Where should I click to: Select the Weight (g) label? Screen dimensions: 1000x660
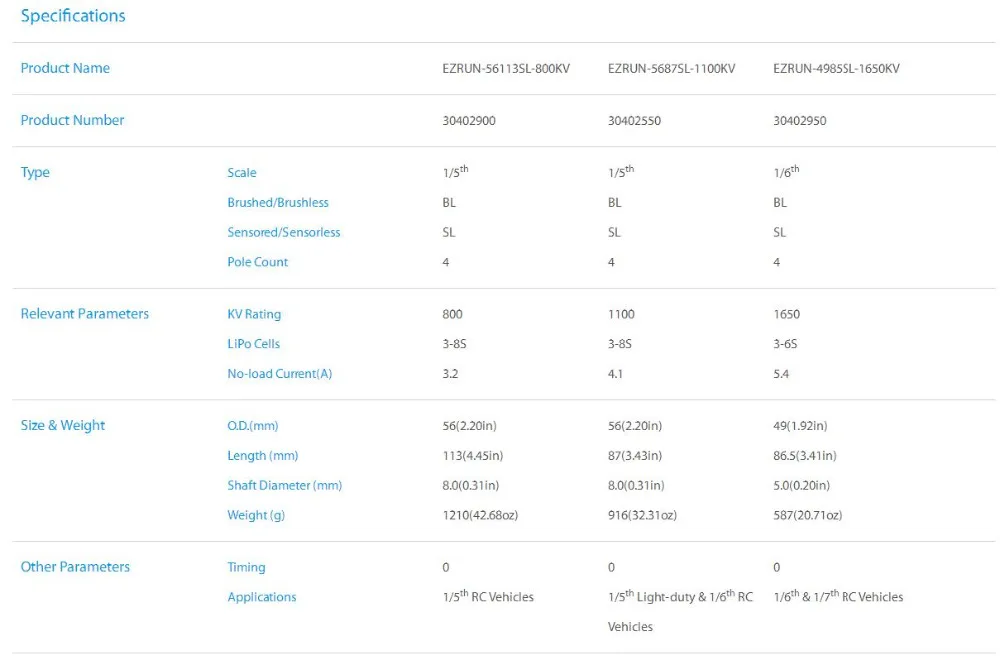256,515
